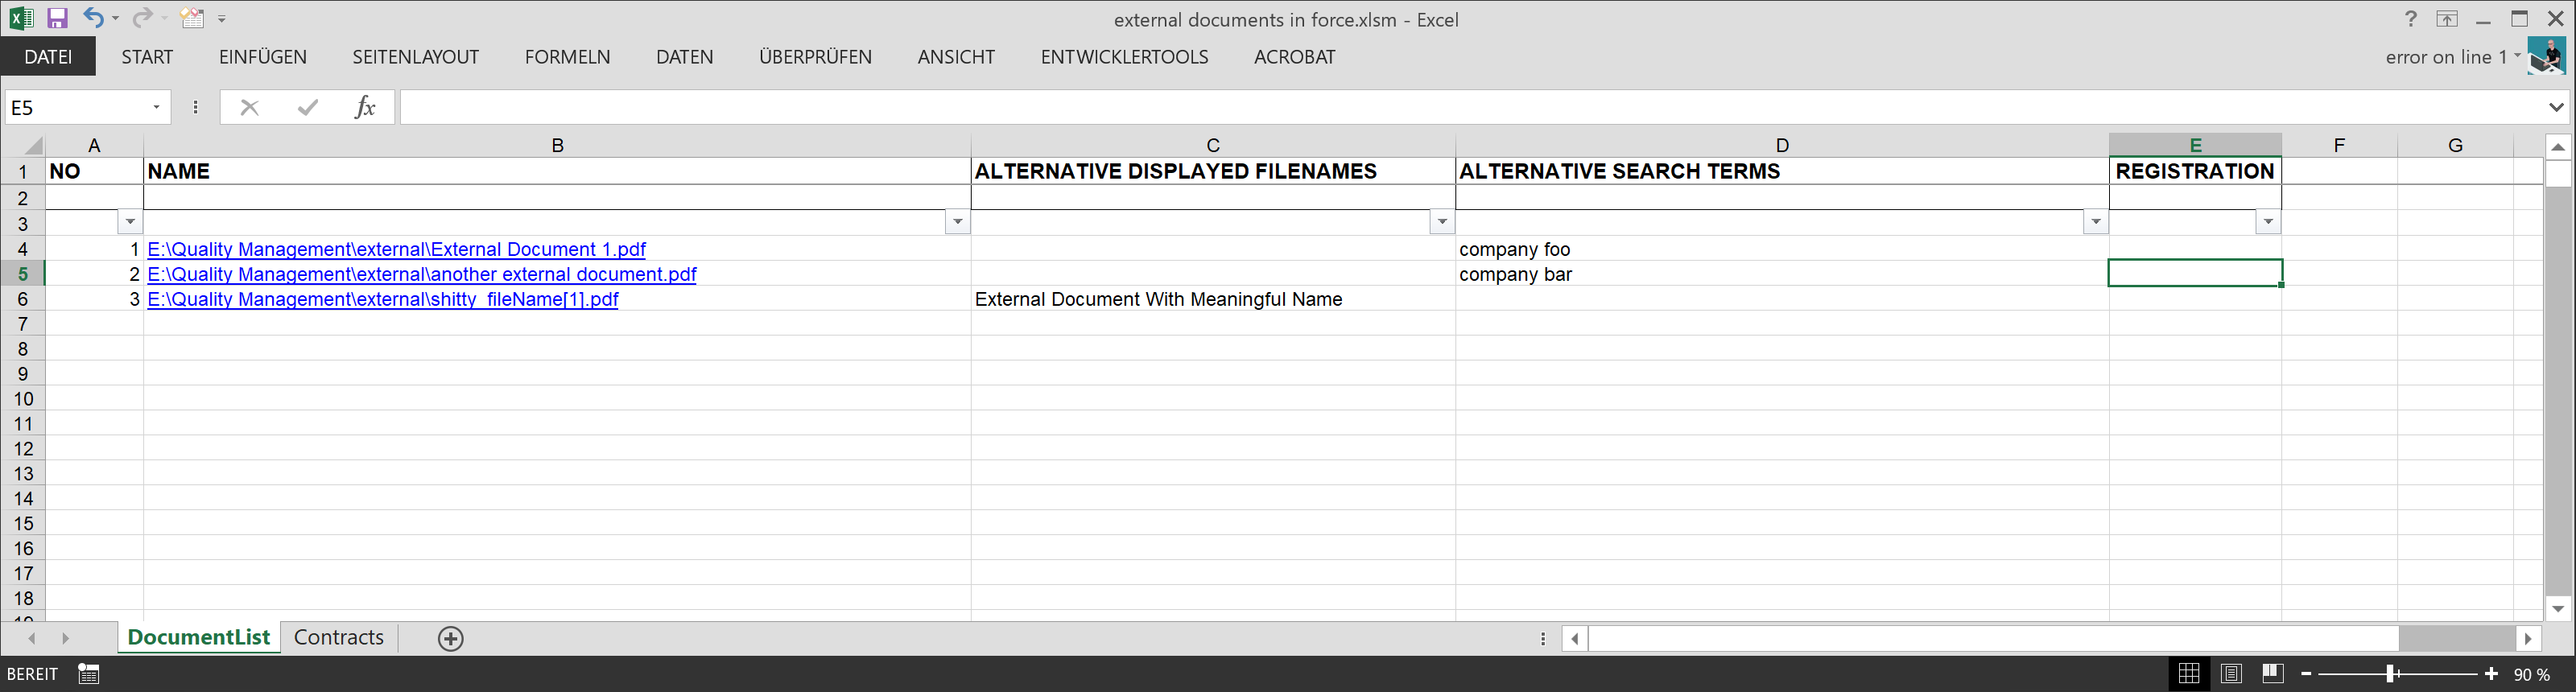Image resolution: width=2576 pixels, height=692 pixels.
Task: Click the previous sheet navigation arrow
Action: [x=32, y=638]
